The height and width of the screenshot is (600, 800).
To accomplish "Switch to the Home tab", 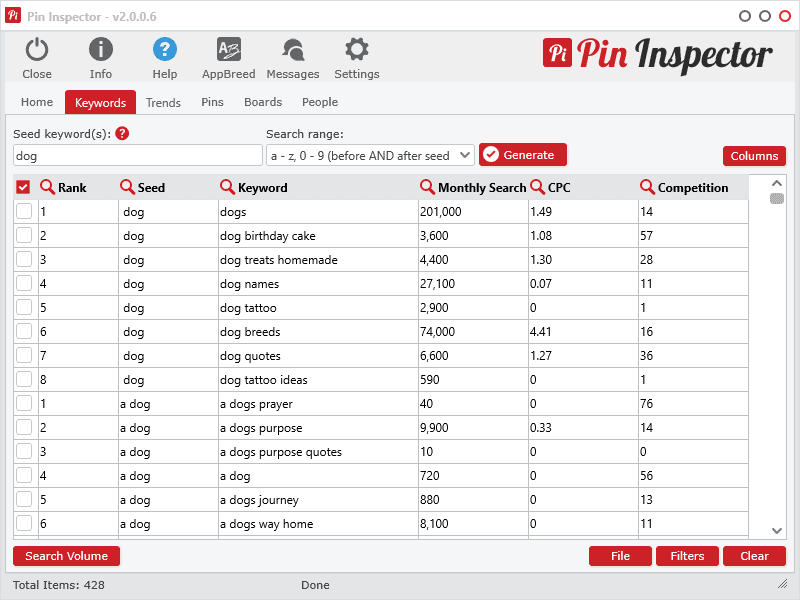I will [37, 102].
